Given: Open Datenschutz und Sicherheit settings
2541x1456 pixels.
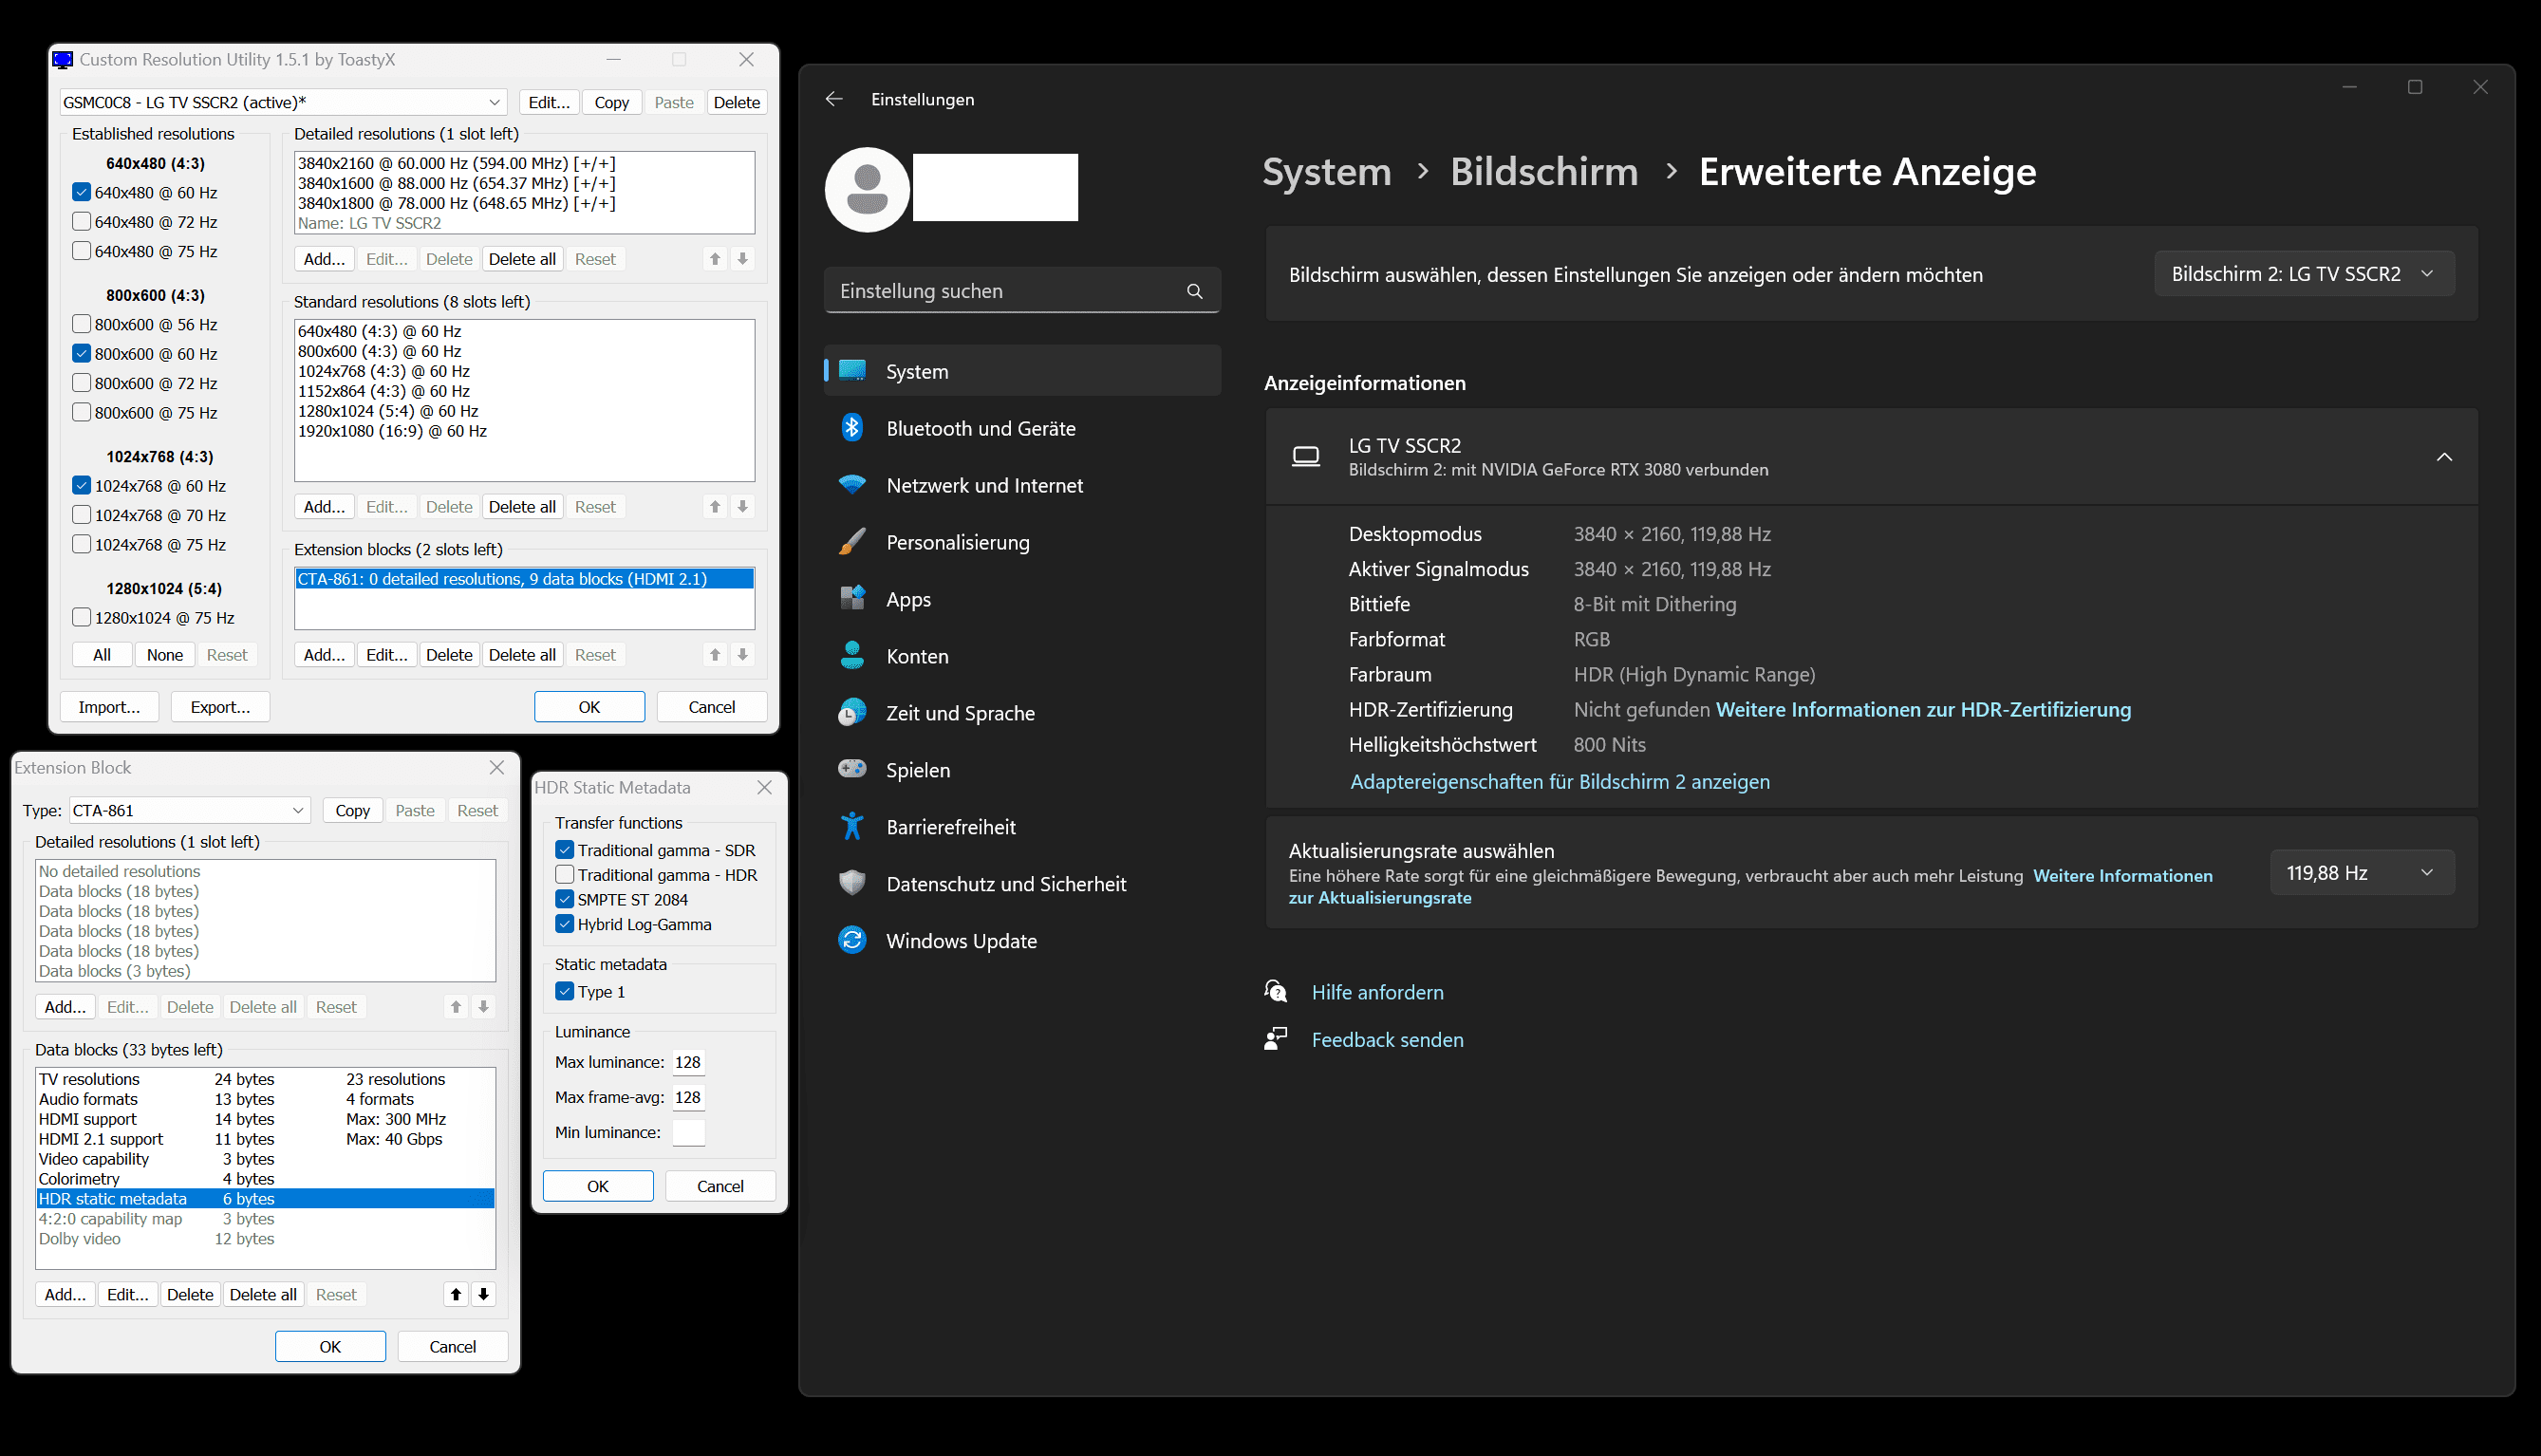Looking at the screenshot, I should pyautogui.click(x=1022, y=884).
